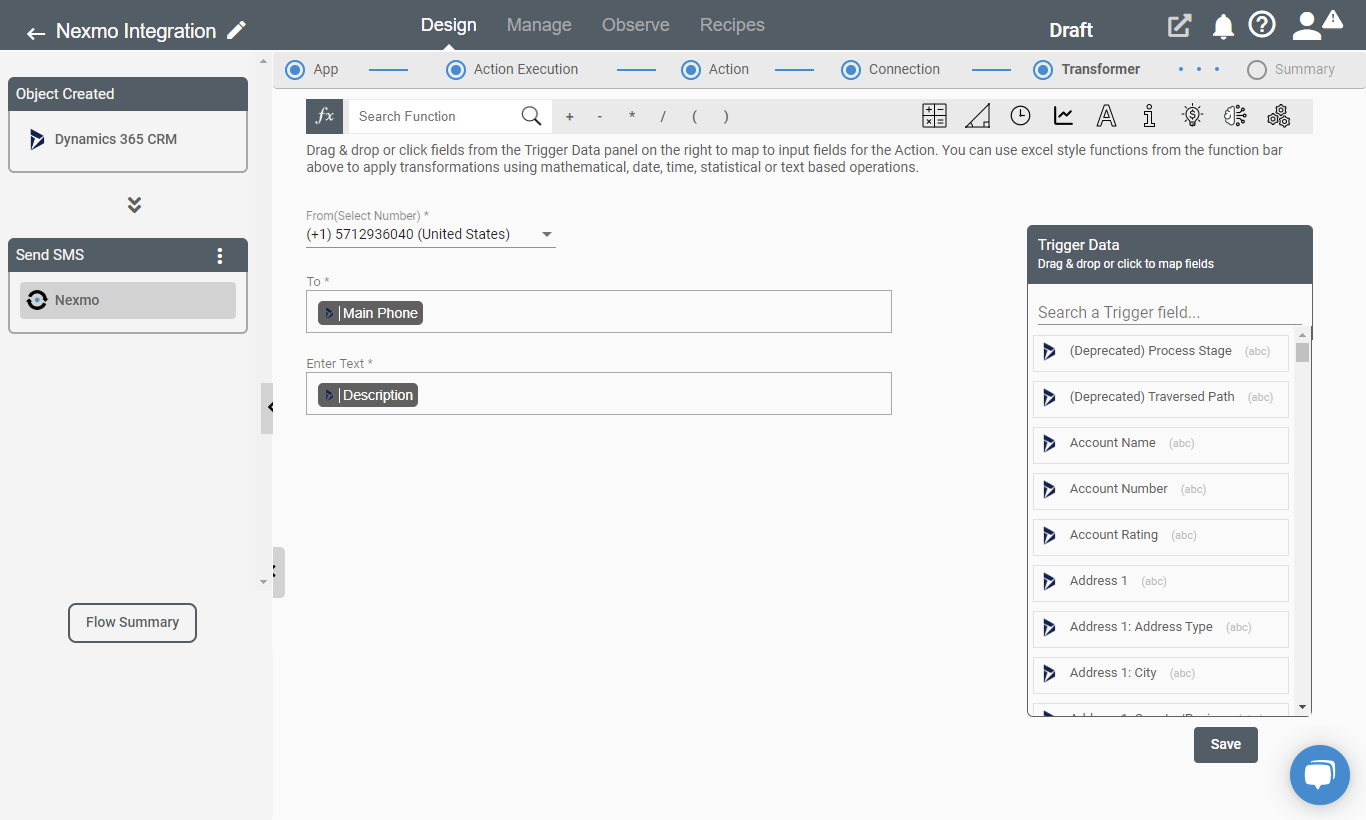This screenshot has height=820, width=1366.
Task: Map the Address 1 trigger field
Action: (x=1161, y=582)
